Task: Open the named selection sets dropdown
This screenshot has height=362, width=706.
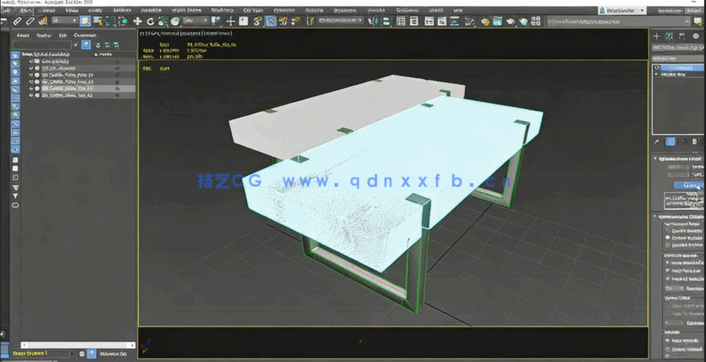Action: tap(340, 20)
